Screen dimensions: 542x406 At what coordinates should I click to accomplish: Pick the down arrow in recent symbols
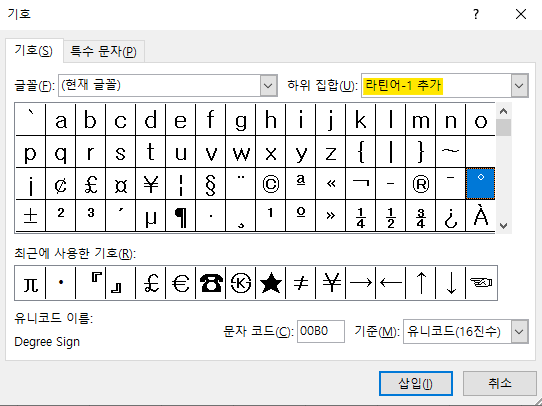tap(451, 283)
